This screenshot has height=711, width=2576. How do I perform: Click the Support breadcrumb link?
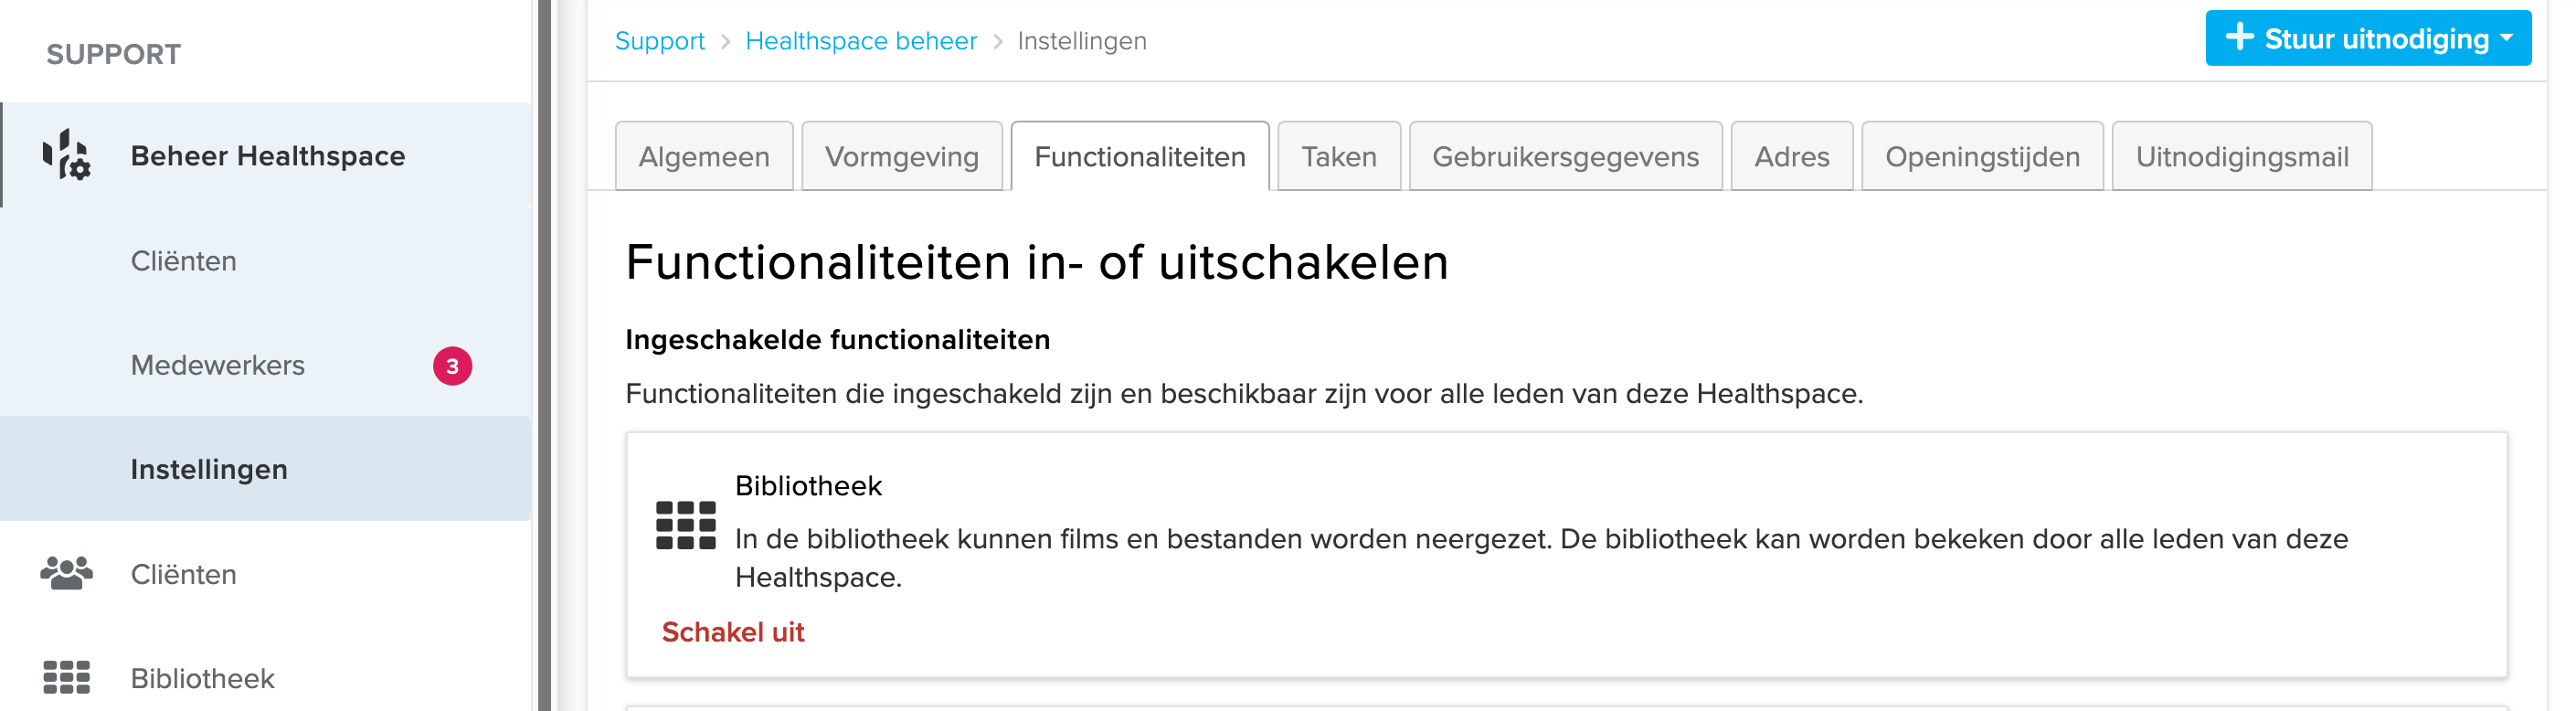coord(659,41)
